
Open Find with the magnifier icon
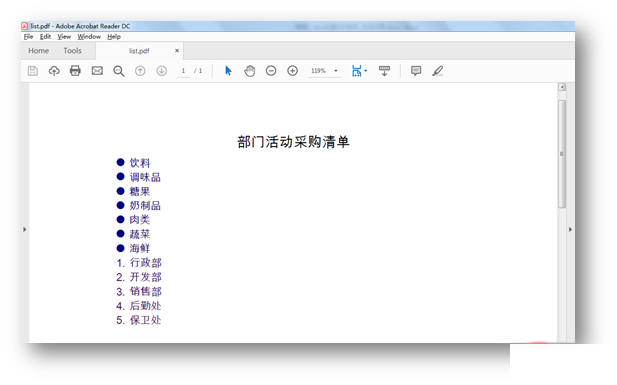click(x=119, y=71)
